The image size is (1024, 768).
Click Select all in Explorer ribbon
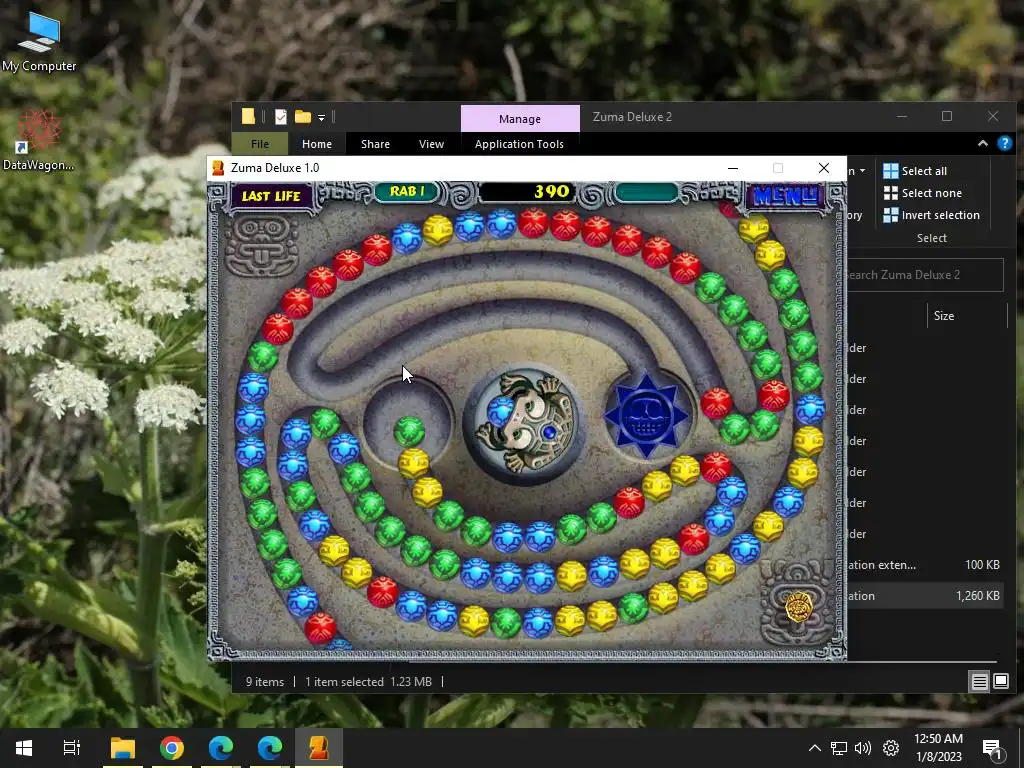click(x=915, y=171)
